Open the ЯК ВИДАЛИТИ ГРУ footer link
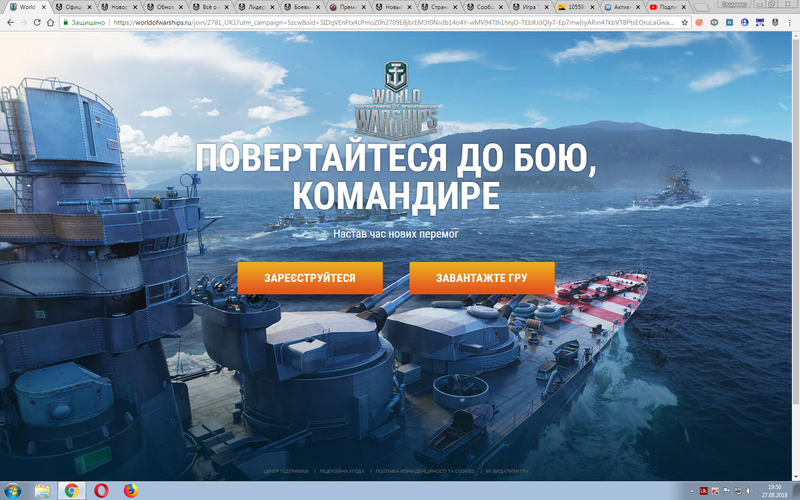 click(x=507, y=471)
